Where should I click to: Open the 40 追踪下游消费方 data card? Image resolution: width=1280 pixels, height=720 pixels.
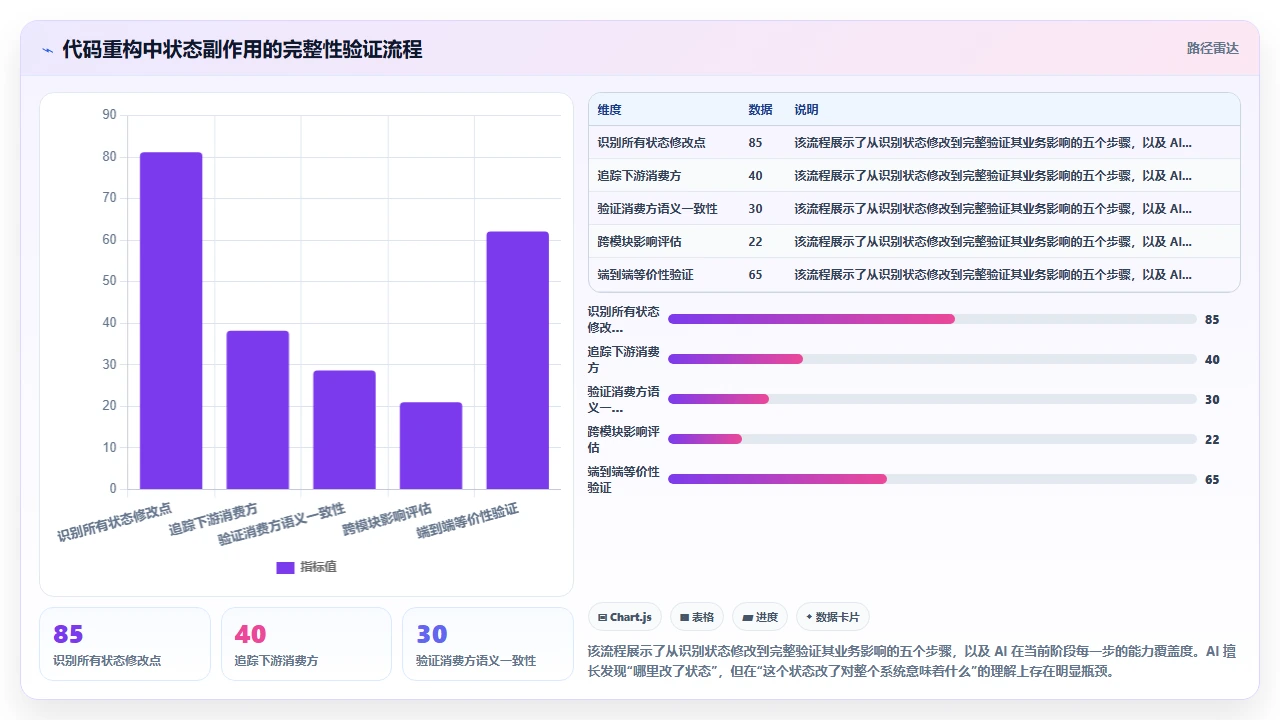pyautogui.click(x=306, y=644)
